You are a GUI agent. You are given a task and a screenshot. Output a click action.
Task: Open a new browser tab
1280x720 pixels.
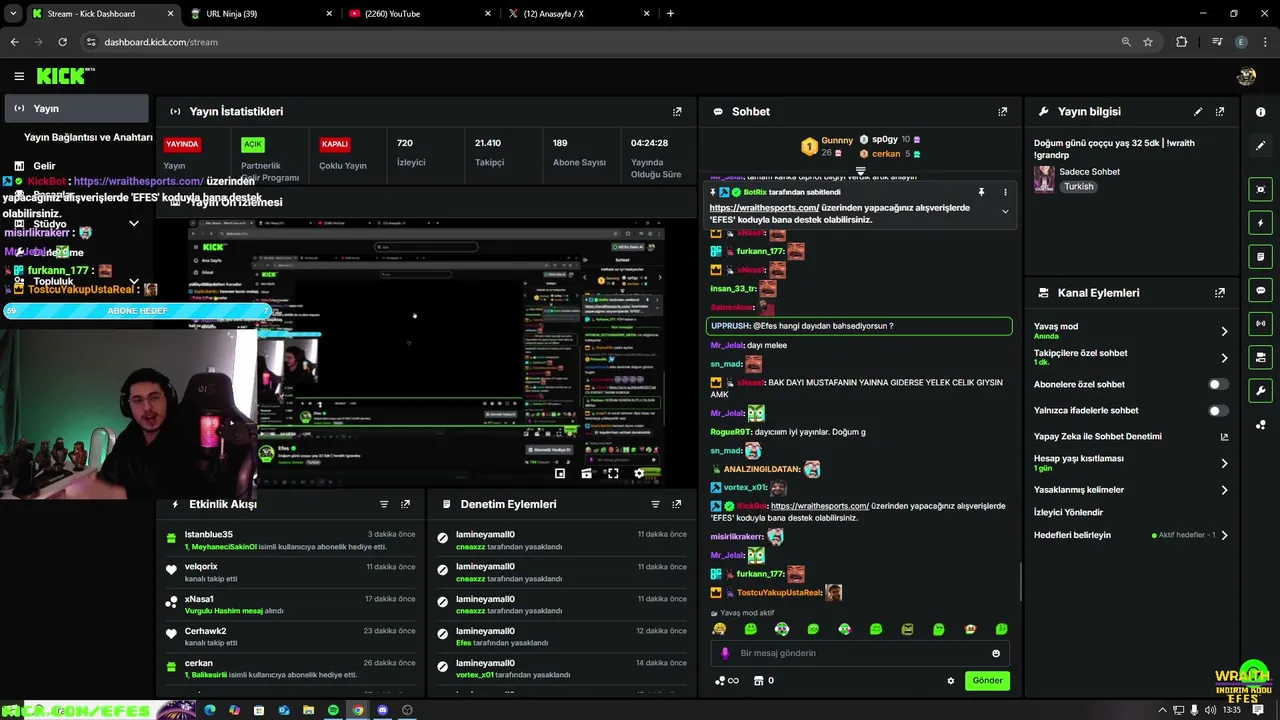click(670, 14)
